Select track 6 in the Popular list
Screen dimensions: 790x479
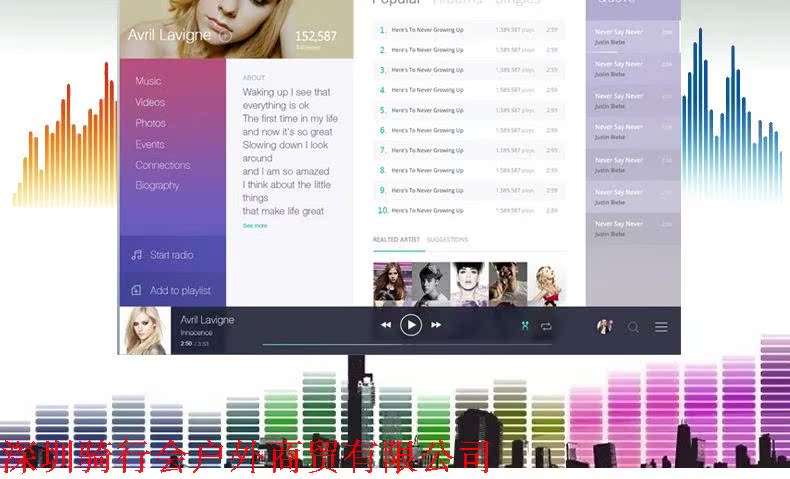(469, 130)
